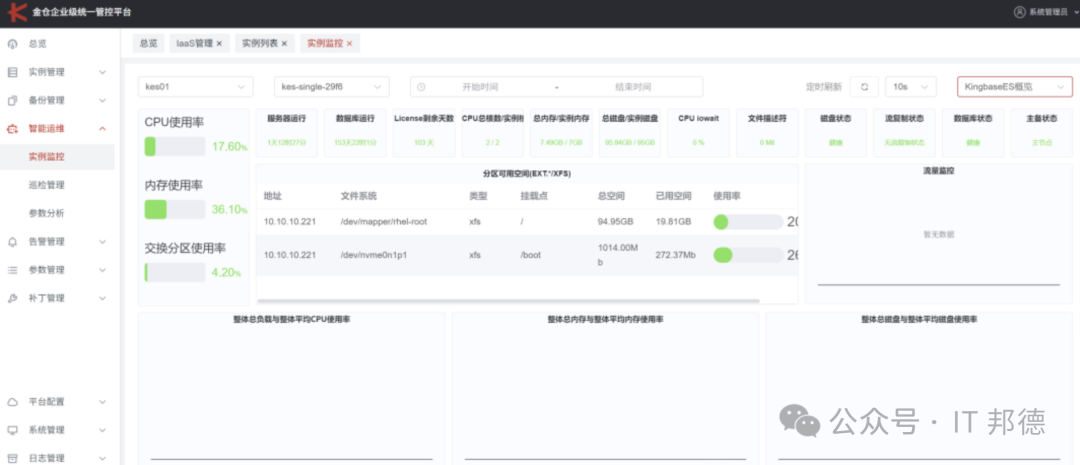Close the 实例列表 tab

[x=284, y=43]
